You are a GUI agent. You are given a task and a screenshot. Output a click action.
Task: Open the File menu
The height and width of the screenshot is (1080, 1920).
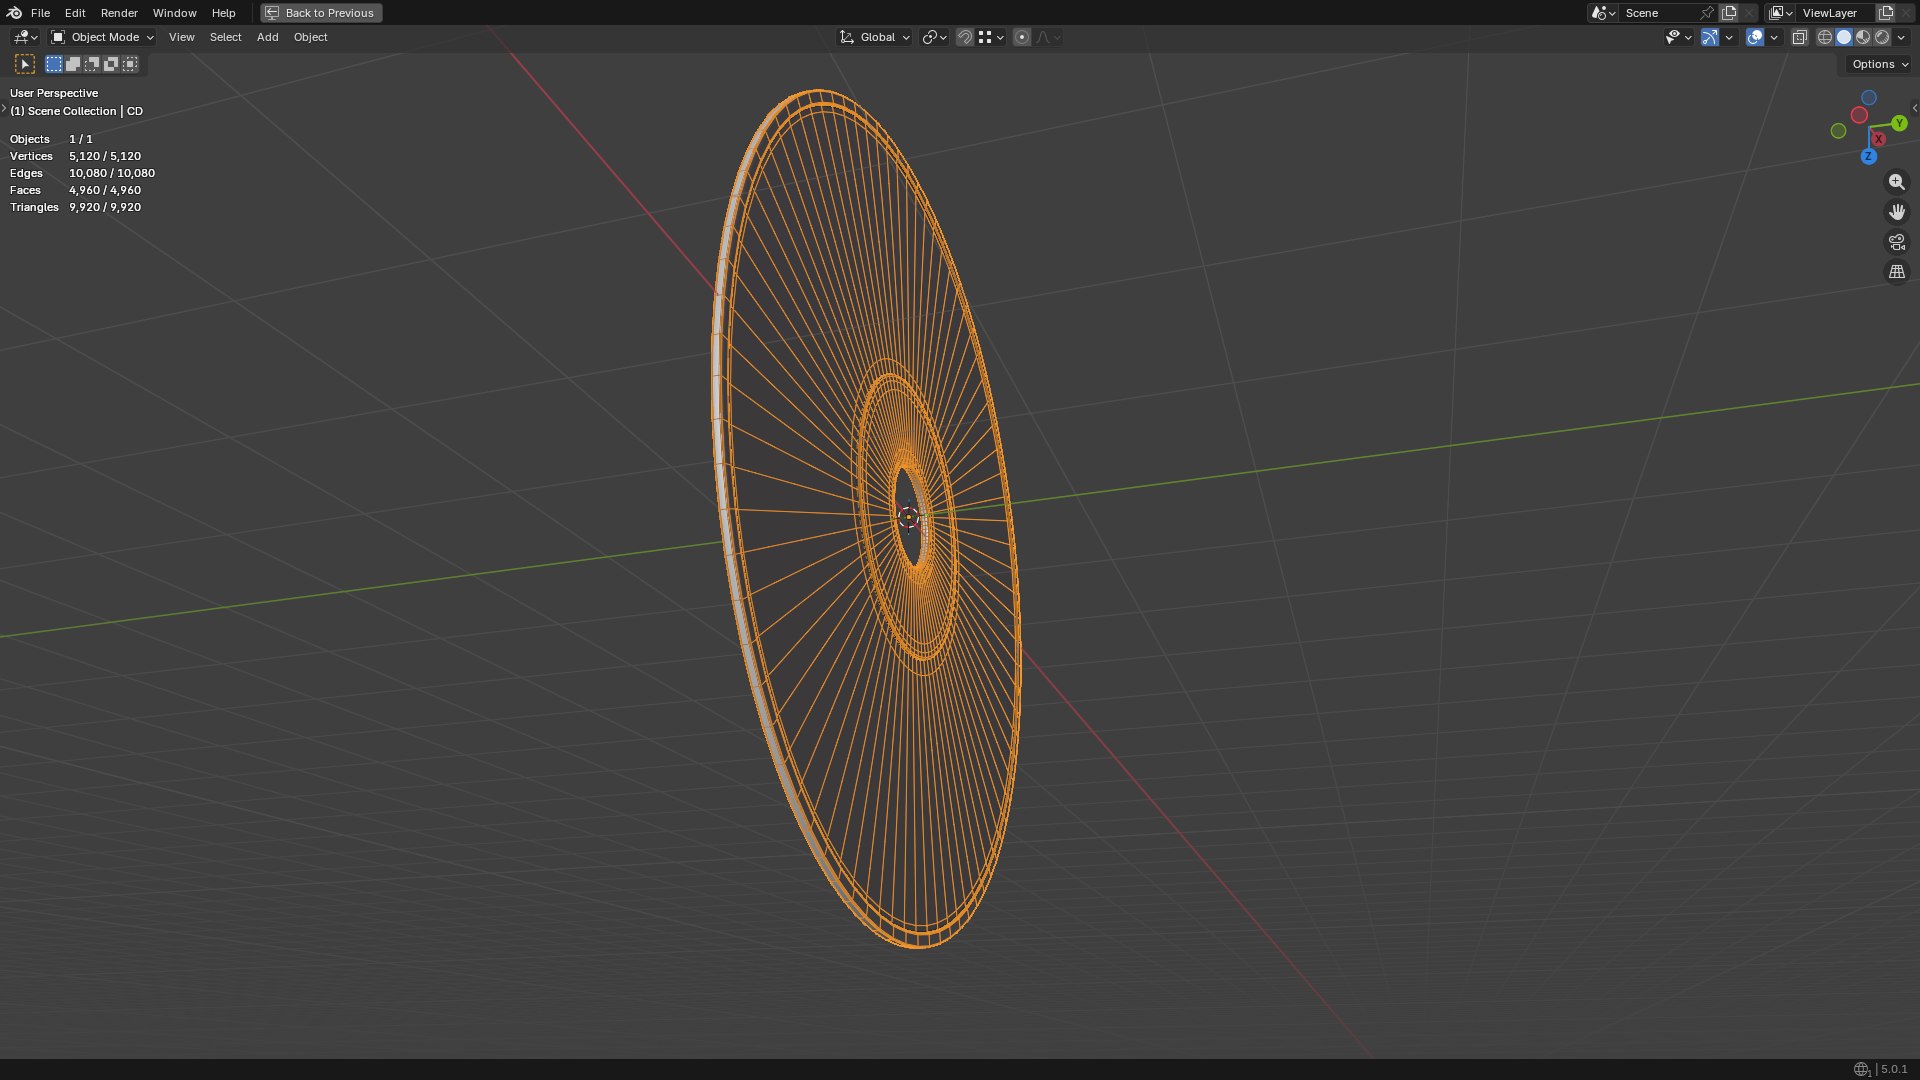tap(40, 13)
